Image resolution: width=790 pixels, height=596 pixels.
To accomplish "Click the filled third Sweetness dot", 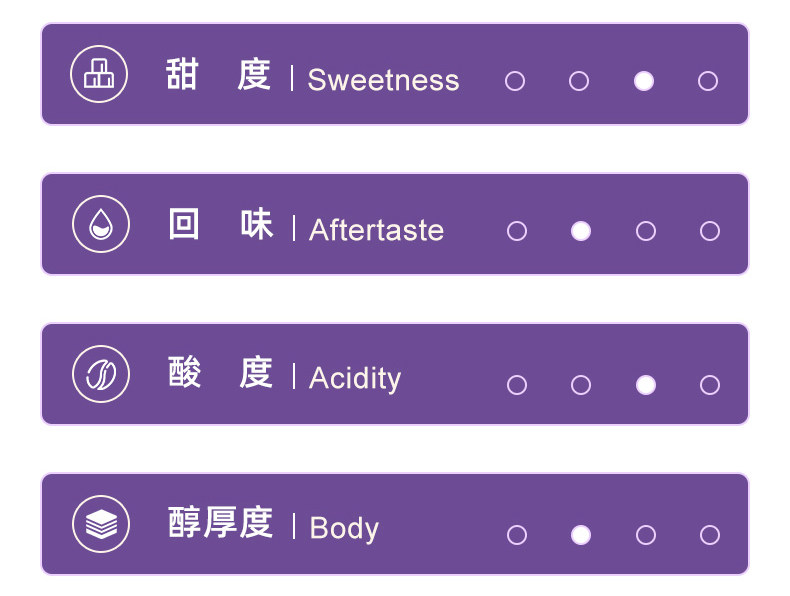I will tap(644, 81).
